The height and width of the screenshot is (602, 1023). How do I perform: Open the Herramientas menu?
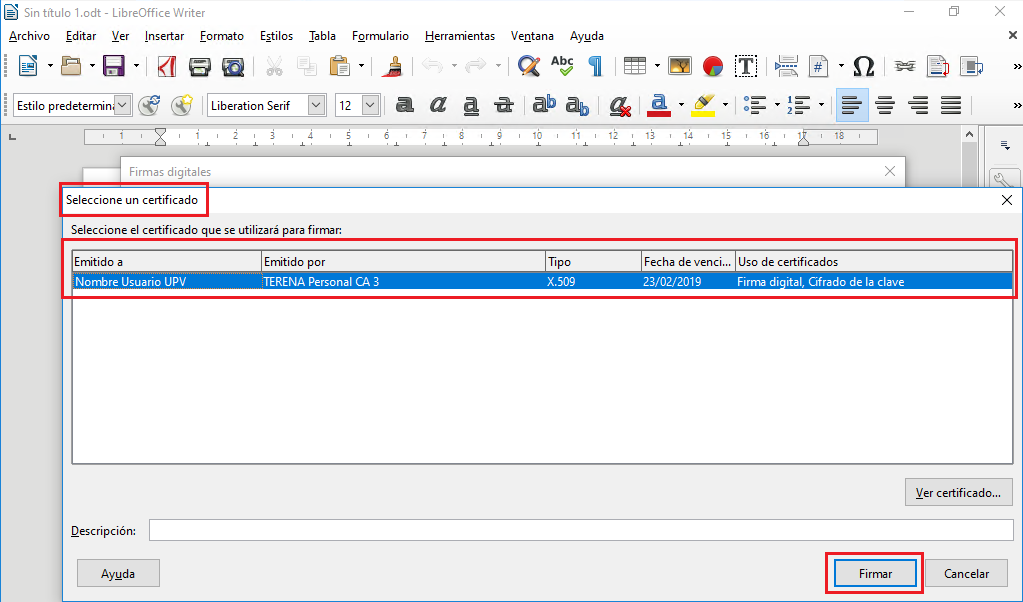[x=459, y=36]
